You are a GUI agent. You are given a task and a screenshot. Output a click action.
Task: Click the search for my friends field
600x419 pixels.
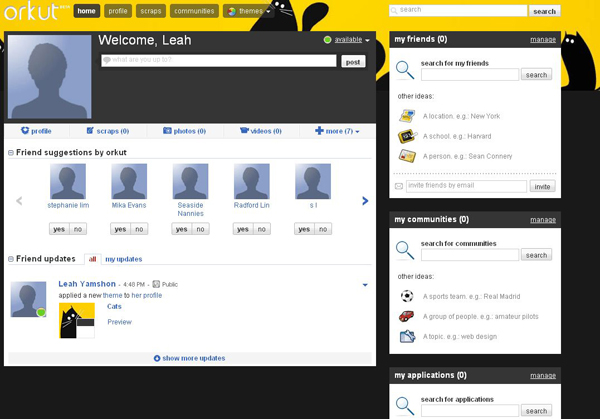[x=470, y=75]
